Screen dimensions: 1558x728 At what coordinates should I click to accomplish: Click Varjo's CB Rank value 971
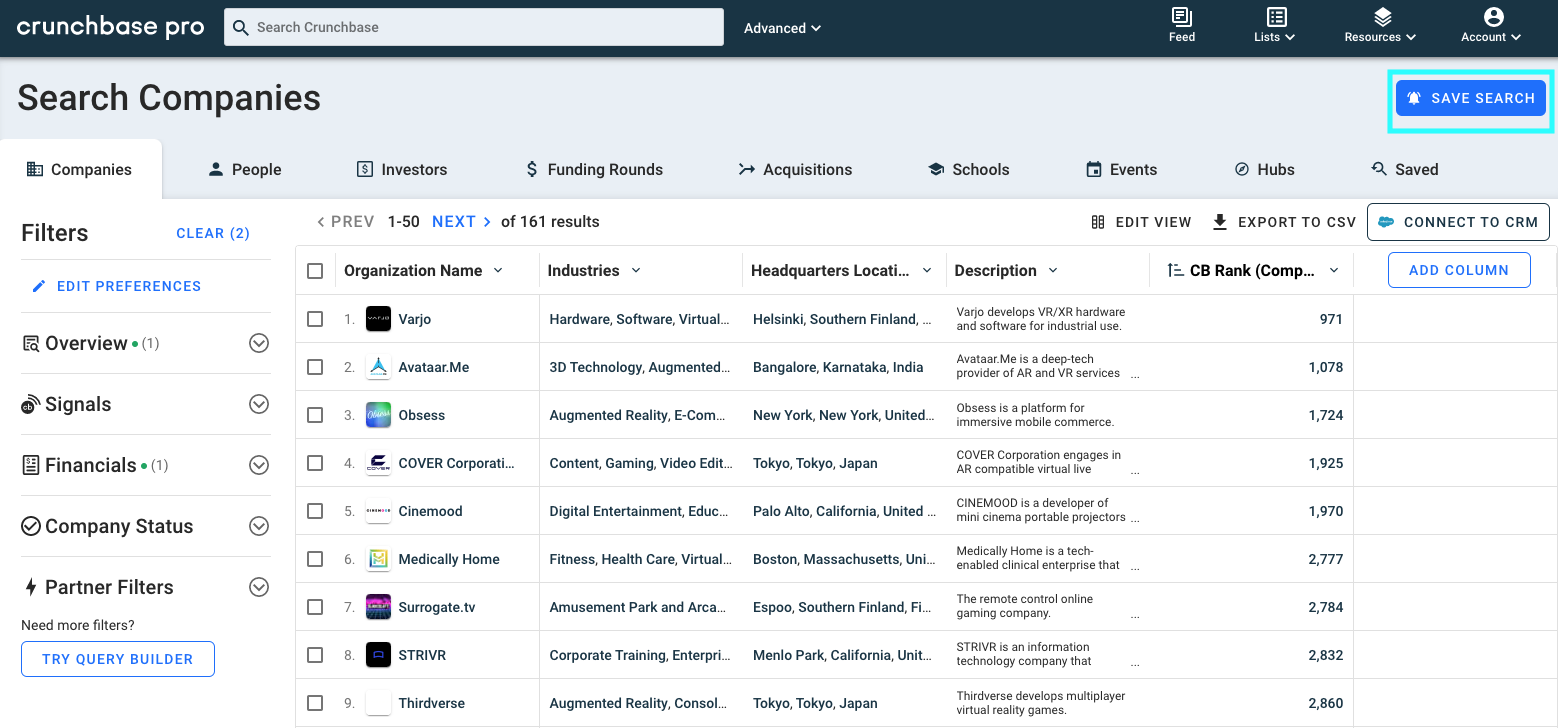point(1331,319)
